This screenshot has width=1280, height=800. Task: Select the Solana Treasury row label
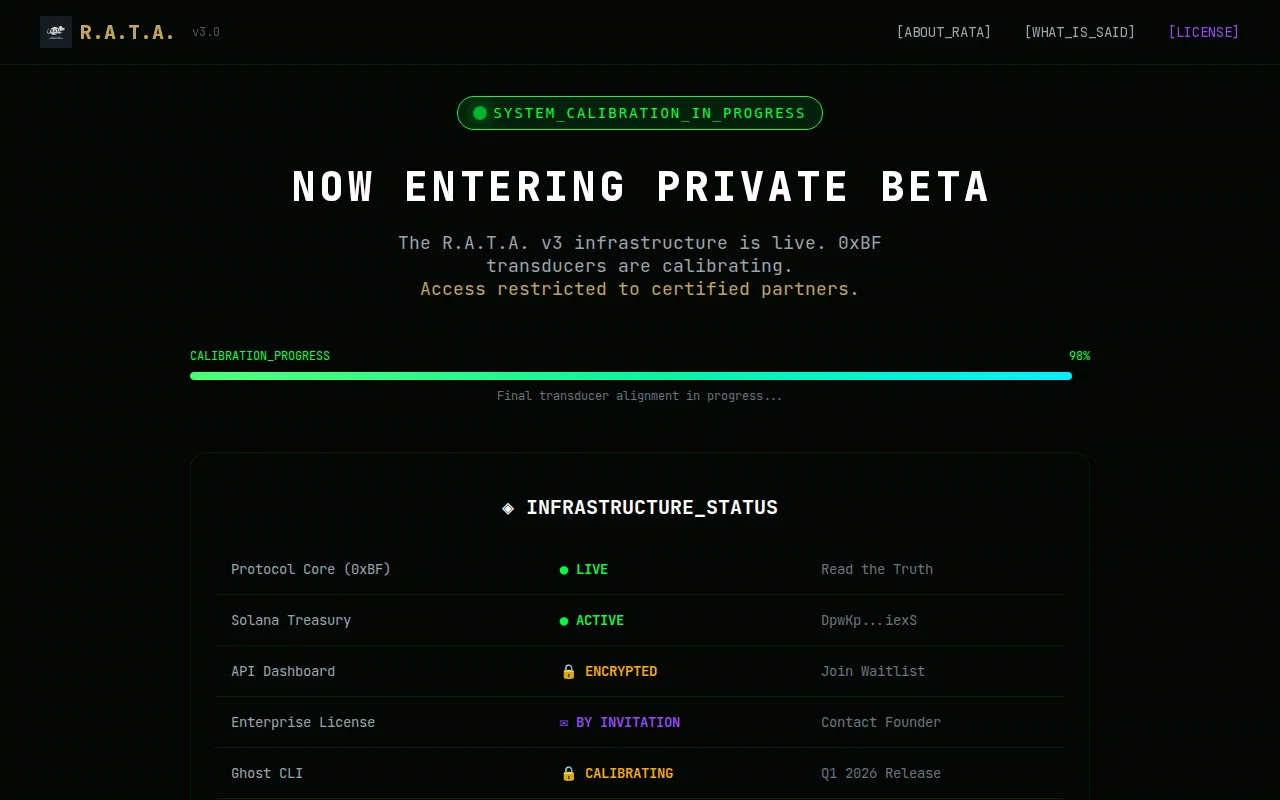coord(291,620)
